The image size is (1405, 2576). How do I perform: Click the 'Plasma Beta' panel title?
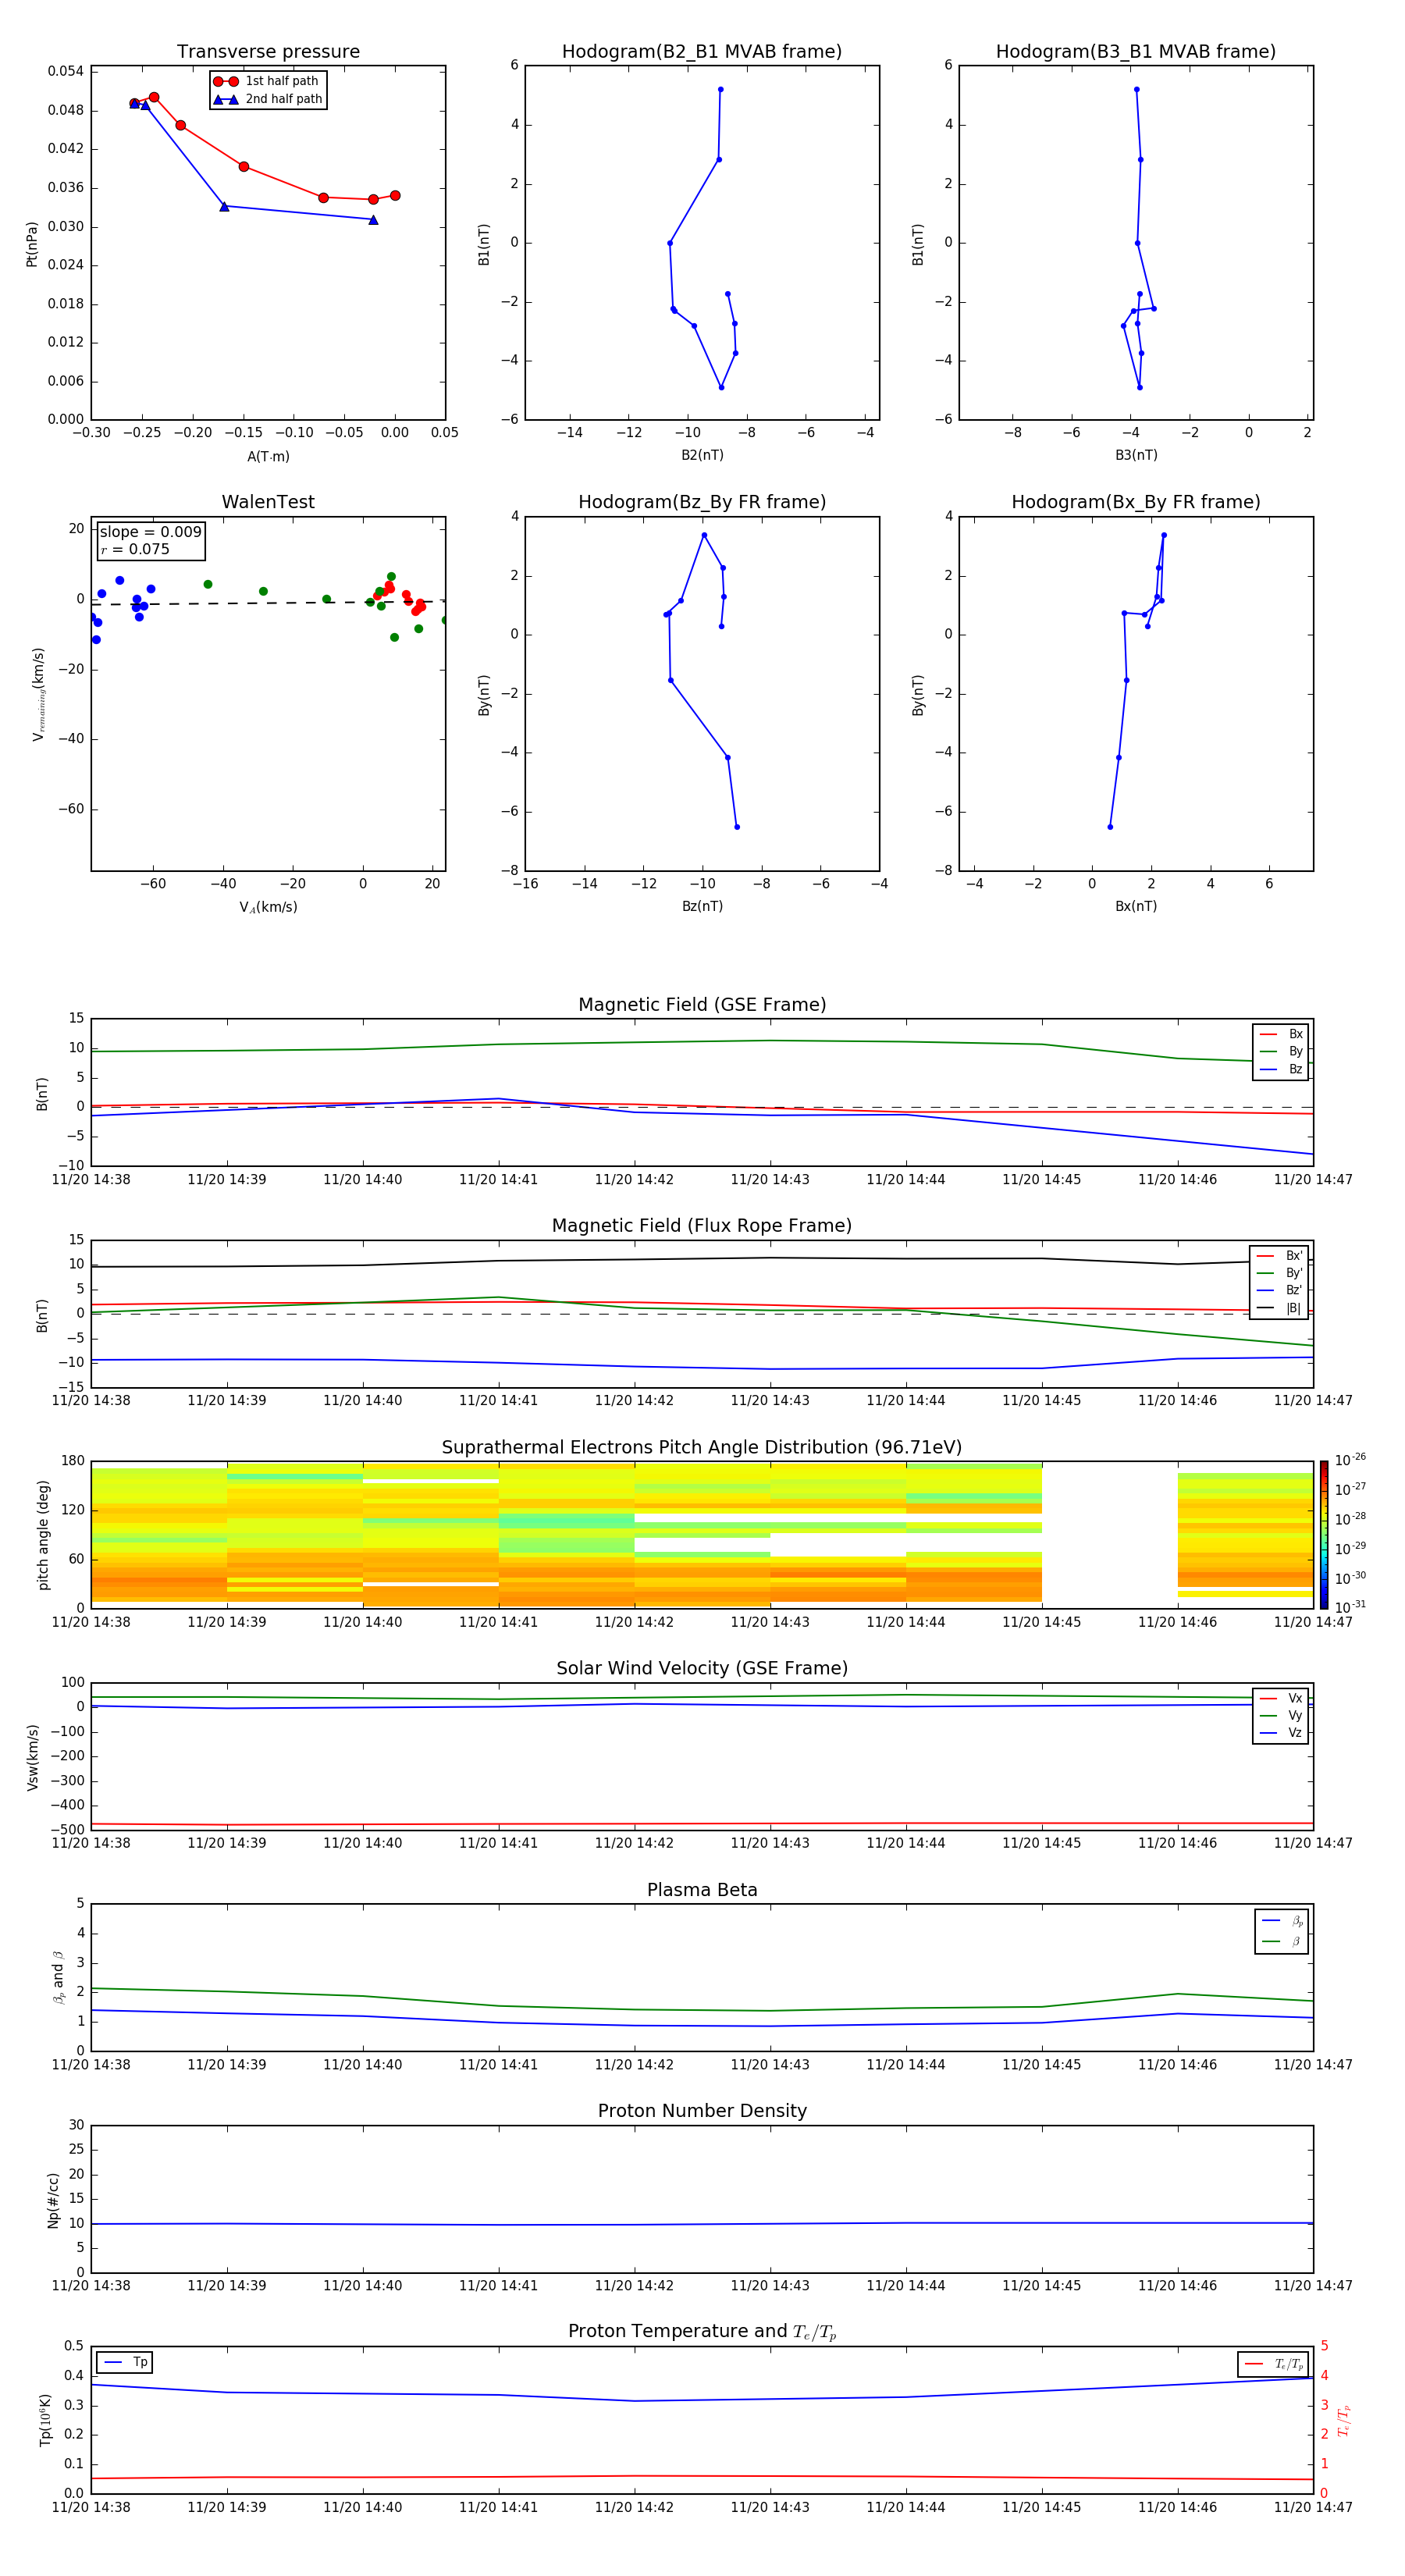click(x=702, y=1890)
